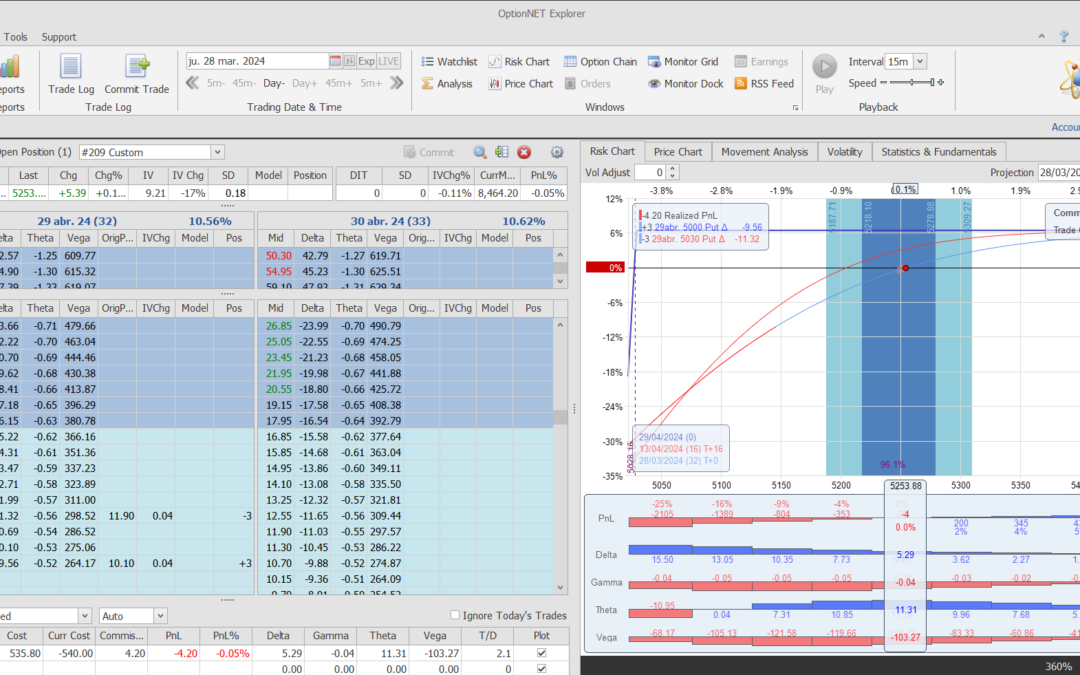Step forward with the Day+ button
1080x675 pixels.
coord(305,84)
